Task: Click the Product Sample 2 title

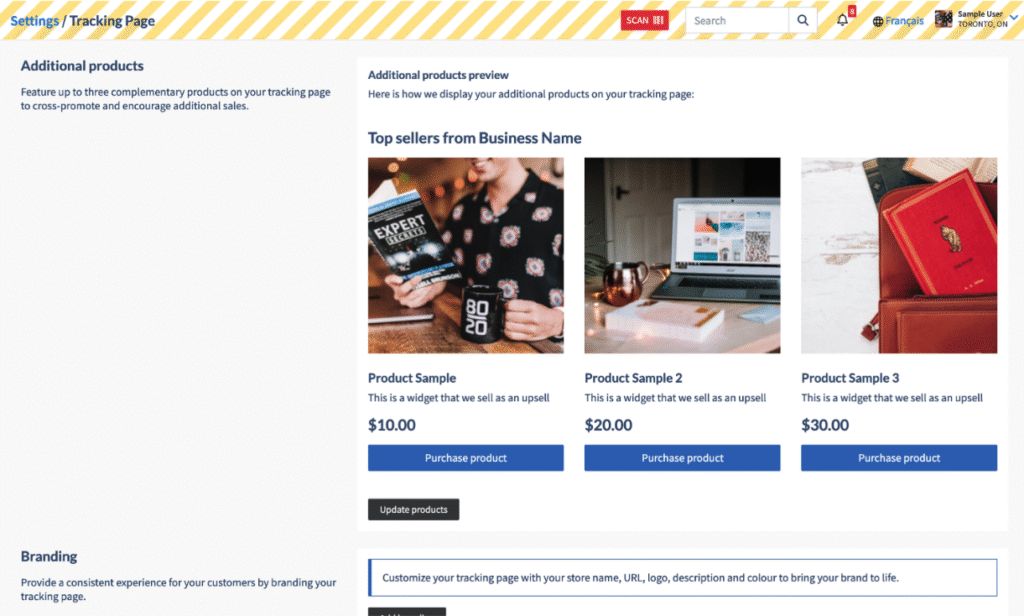Action: [633, 378]
